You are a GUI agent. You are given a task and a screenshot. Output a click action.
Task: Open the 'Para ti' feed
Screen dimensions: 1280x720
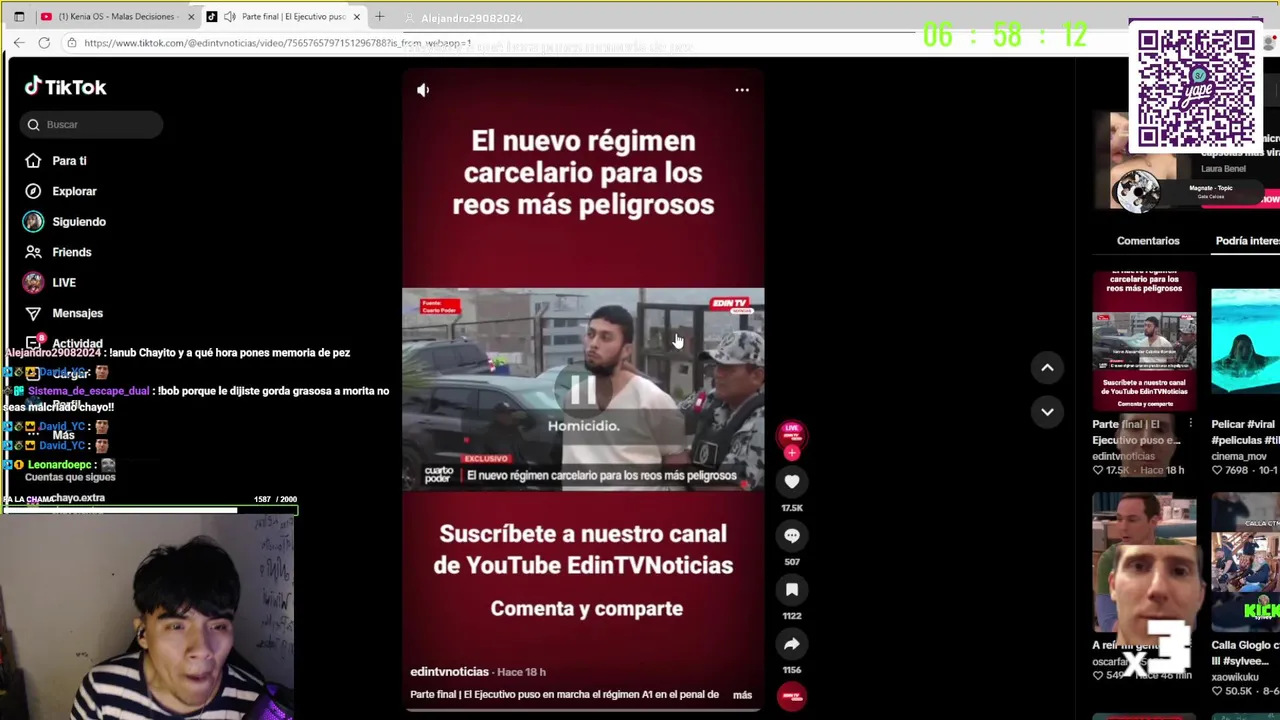[69, 161]
